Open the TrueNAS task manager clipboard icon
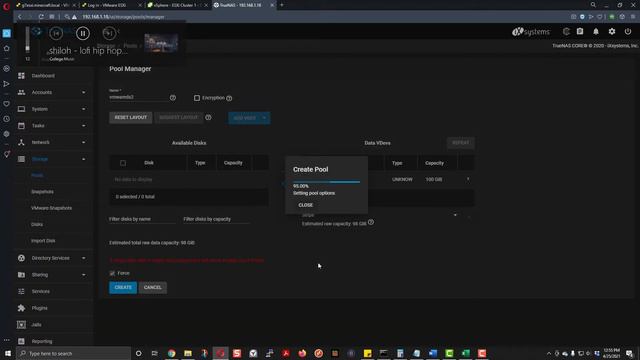The image size is (640, 360). click(x=580, y=32)
